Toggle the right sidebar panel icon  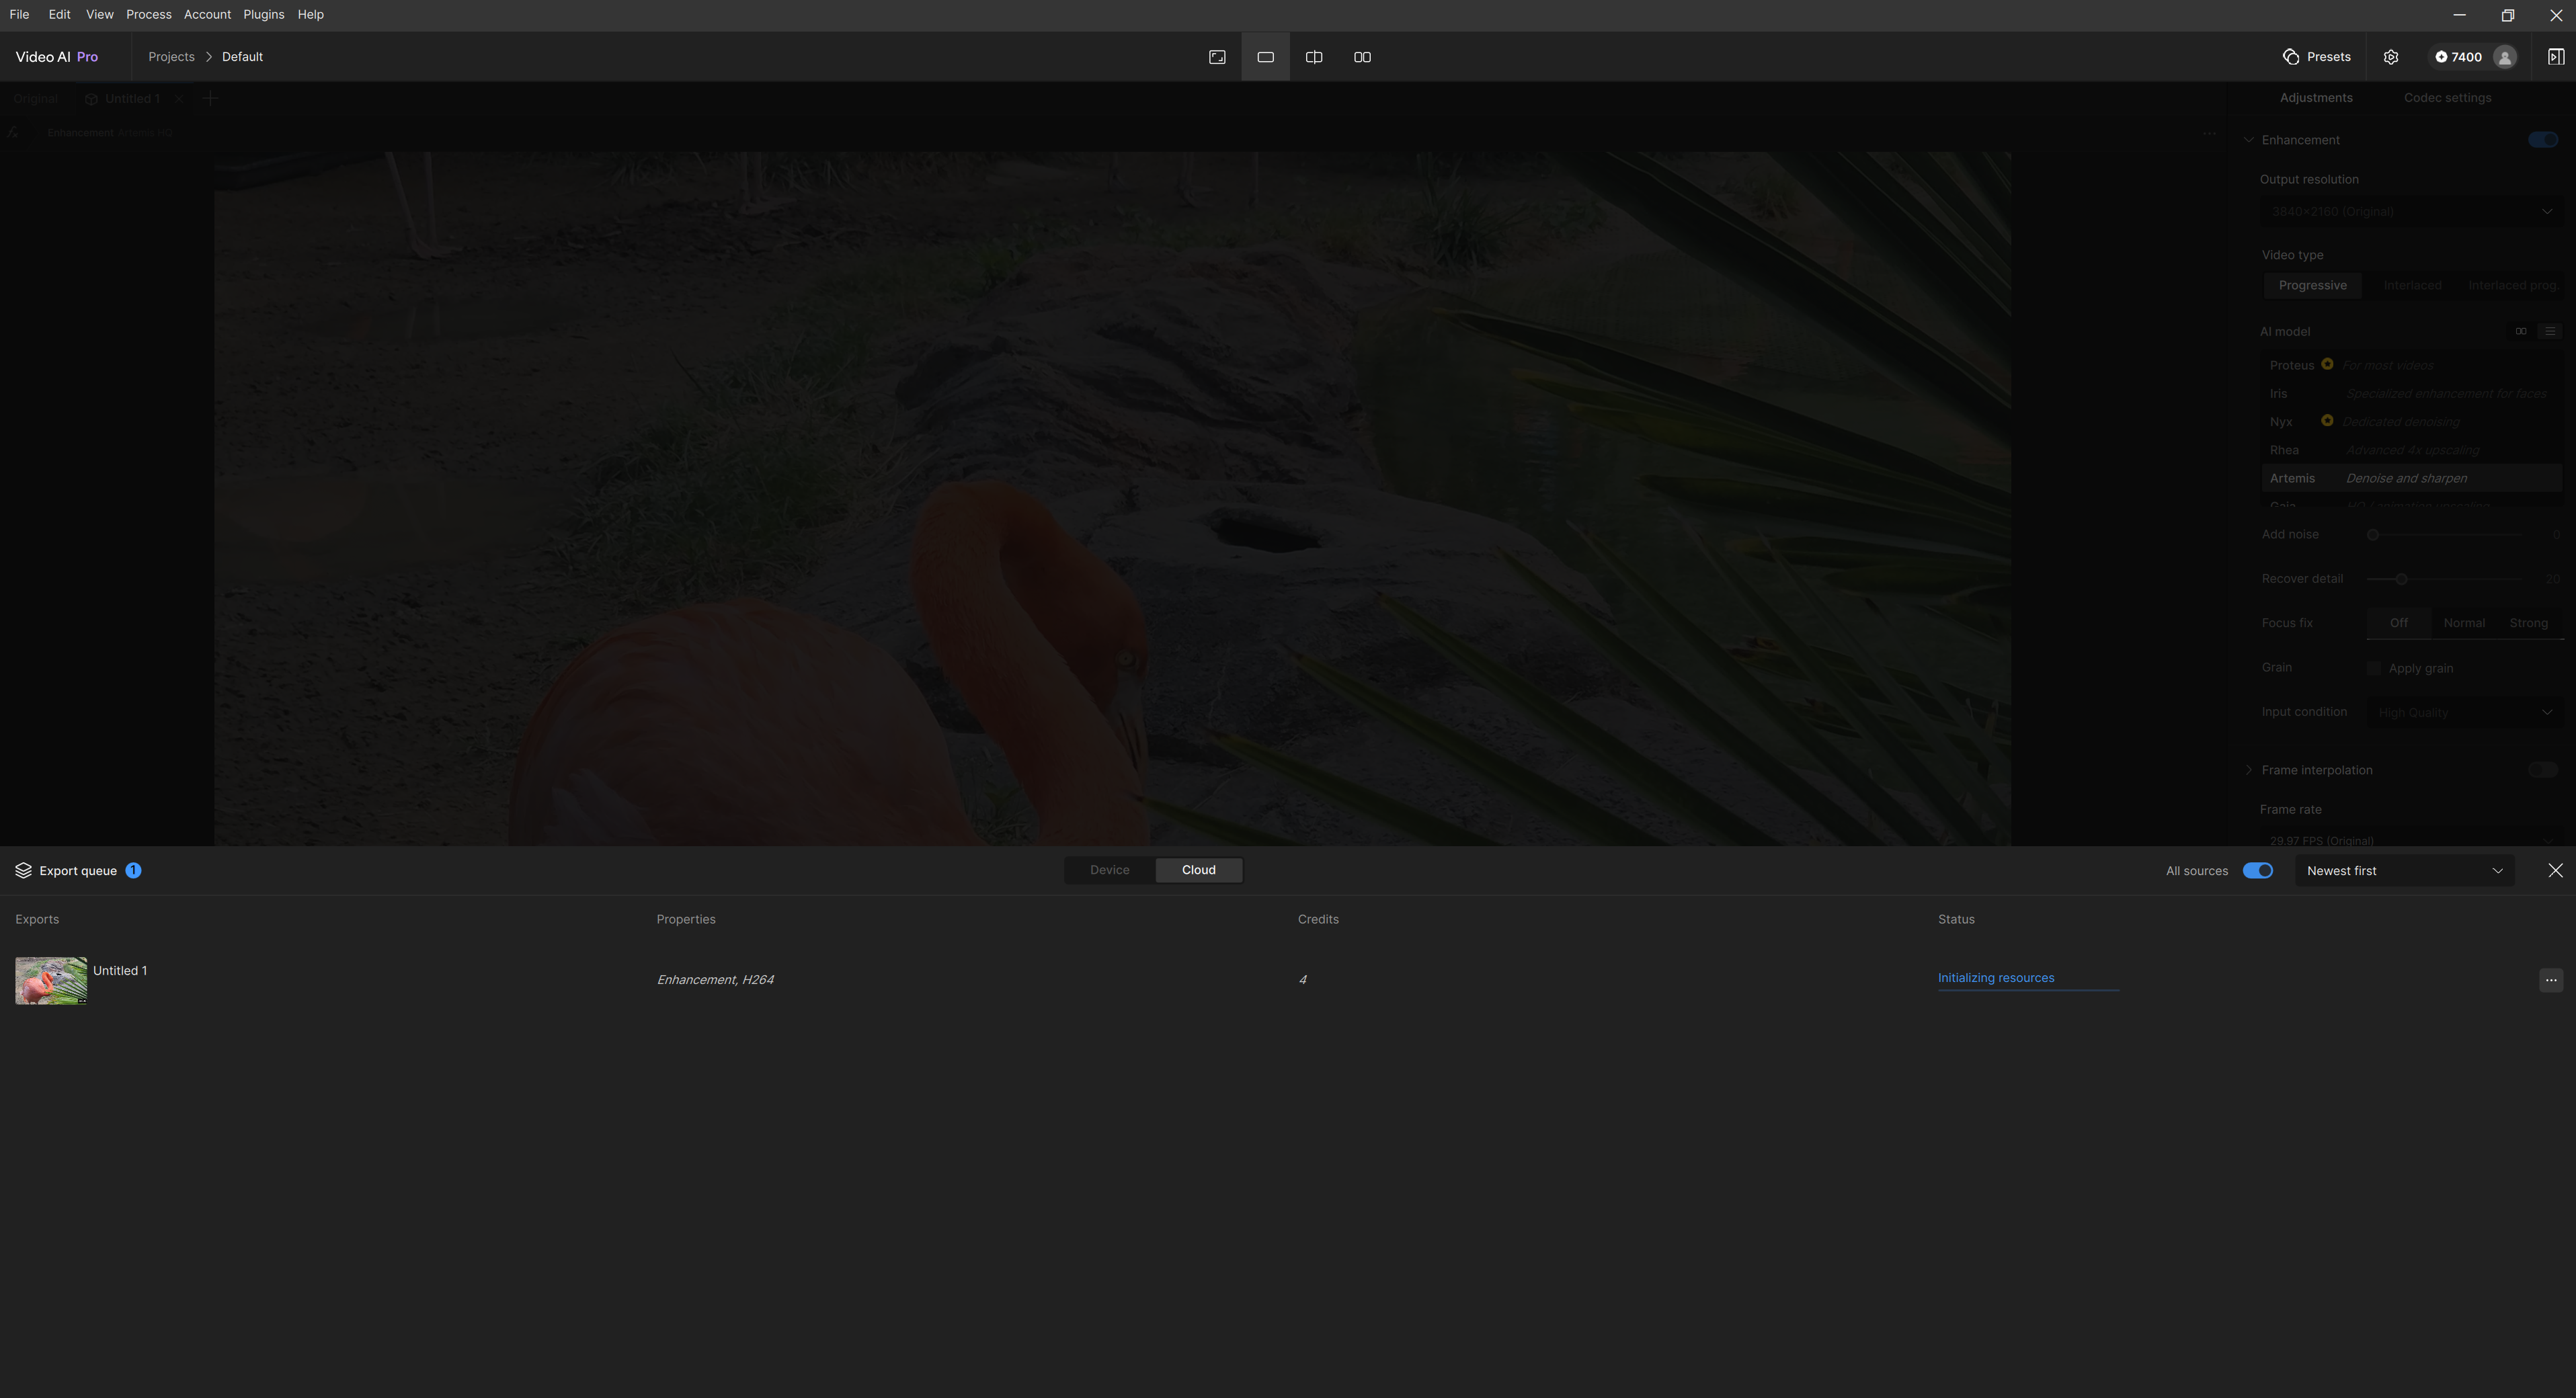click(x=2555, y=57)
